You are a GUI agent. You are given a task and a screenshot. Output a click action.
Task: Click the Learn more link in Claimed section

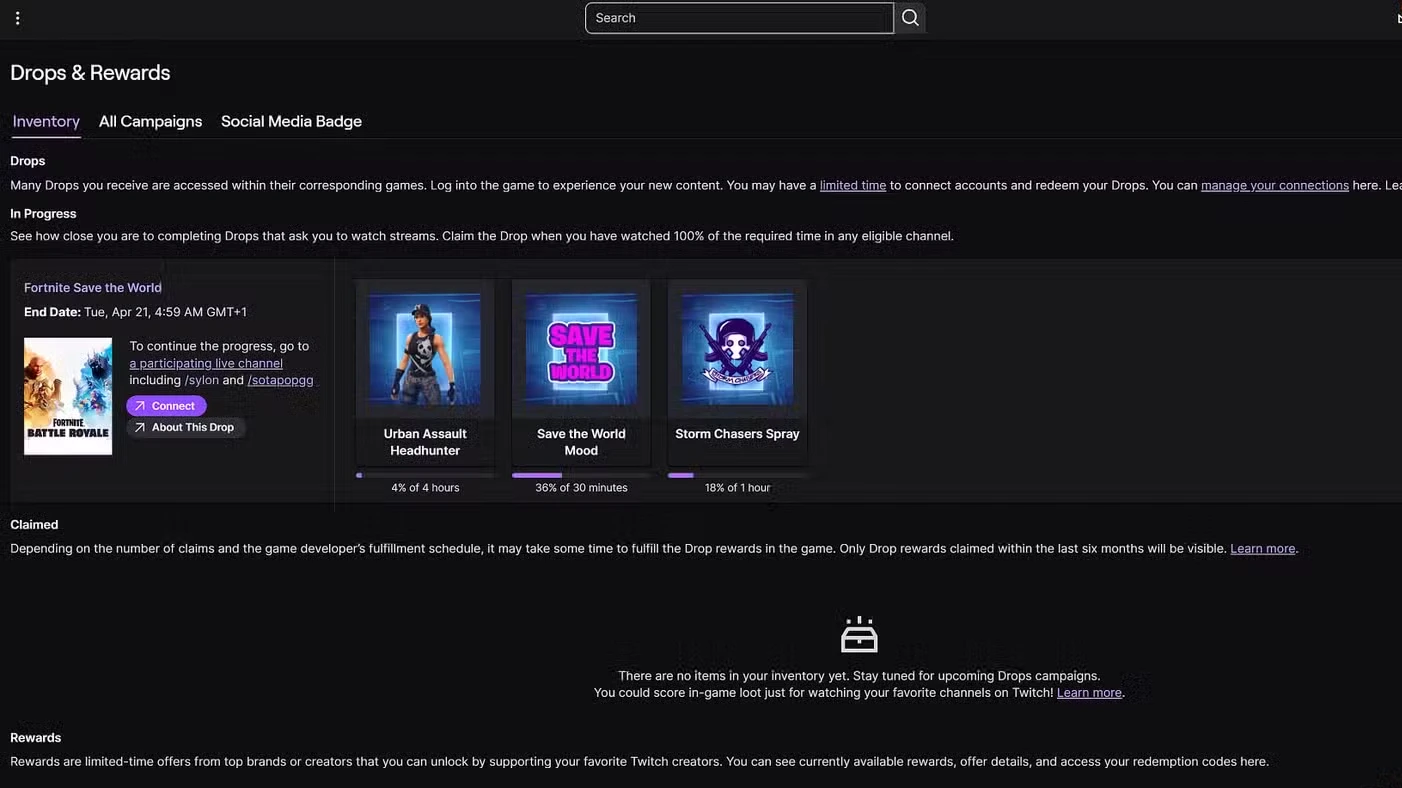pyautogui.click(x=1263, y=548)
